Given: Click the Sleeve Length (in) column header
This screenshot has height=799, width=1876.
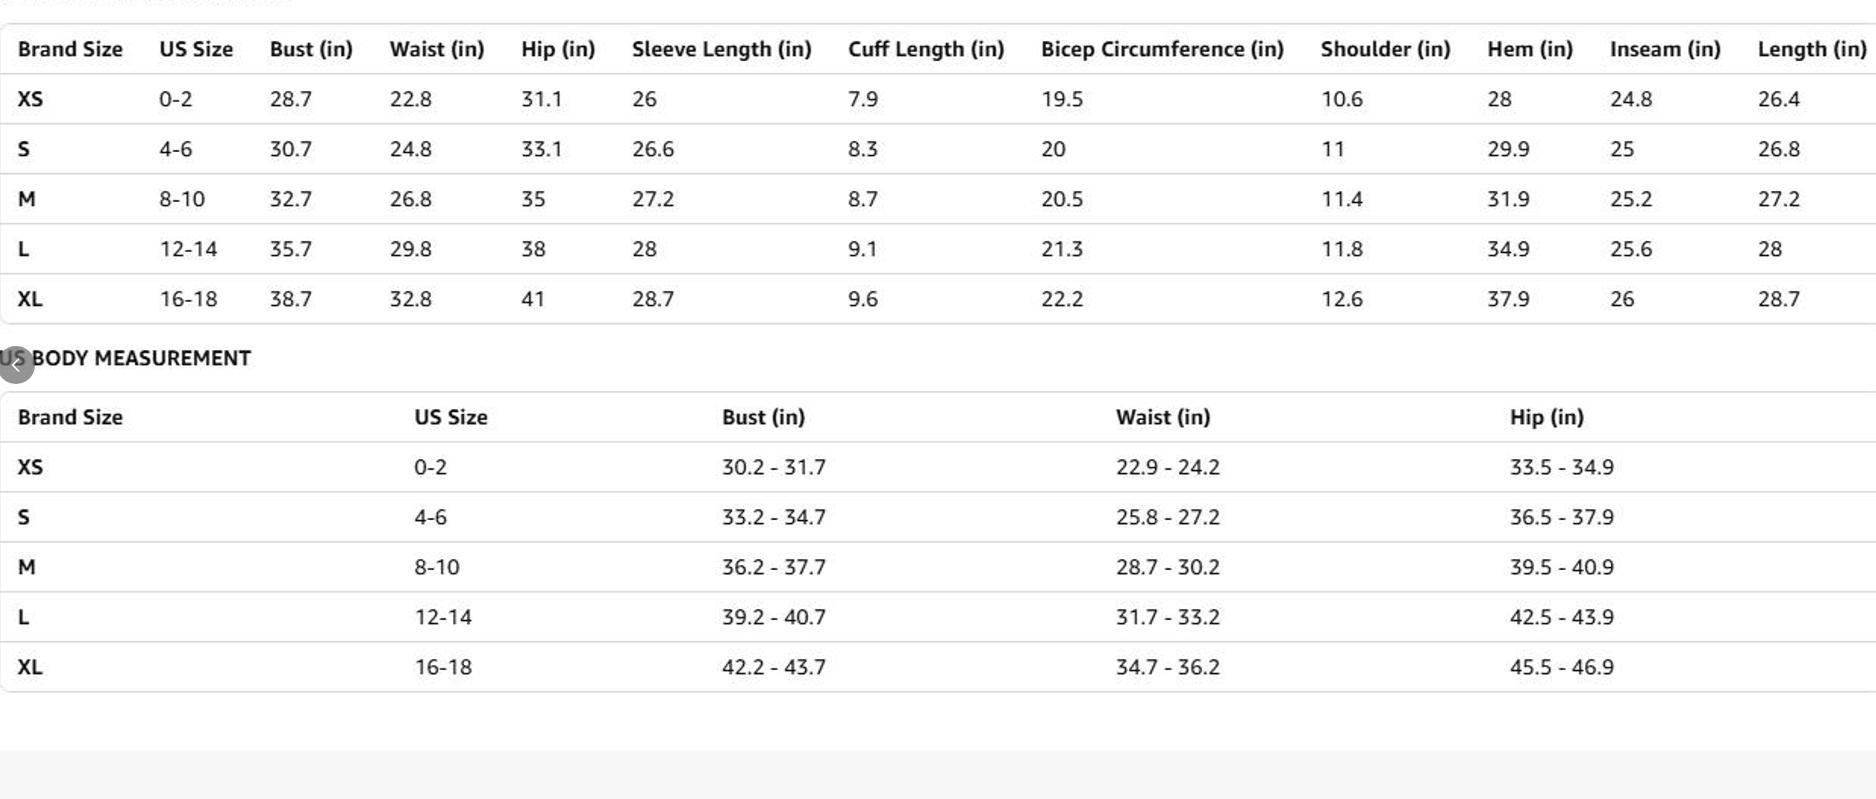Looking at the screenshot, I should tap(721, 49).
